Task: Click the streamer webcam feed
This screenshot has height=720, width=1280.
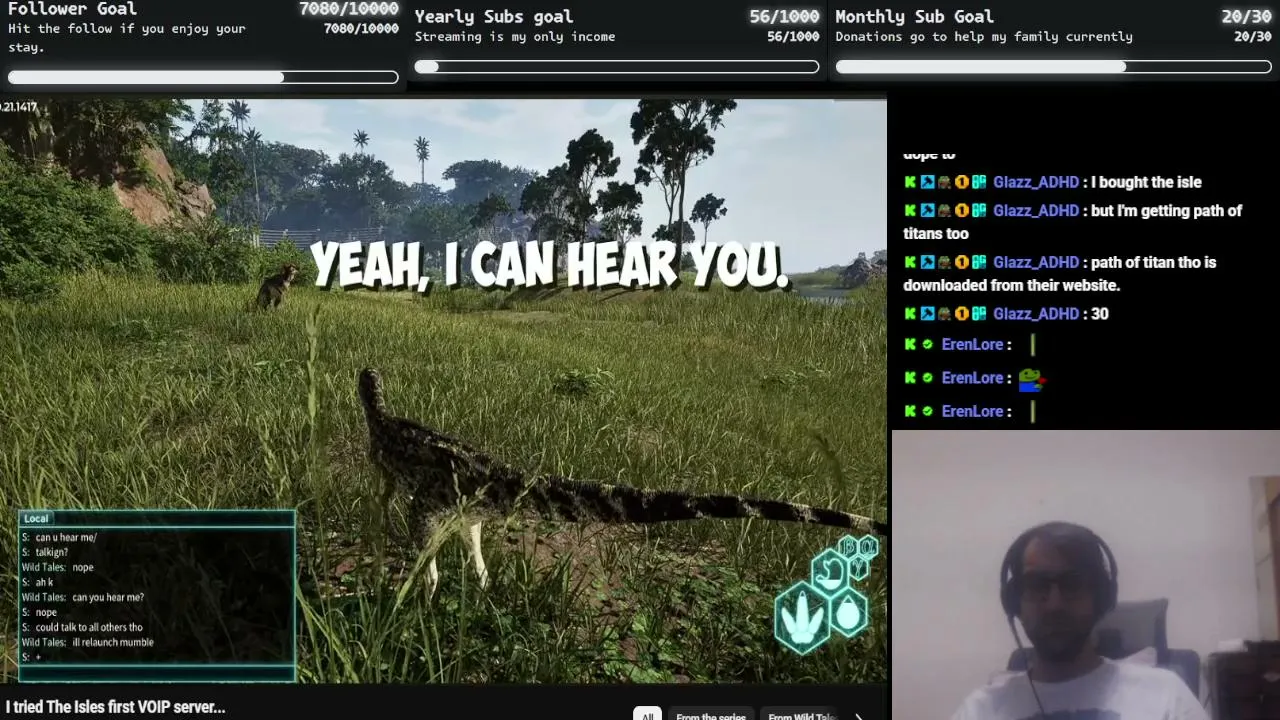Action: point(1085,575)
